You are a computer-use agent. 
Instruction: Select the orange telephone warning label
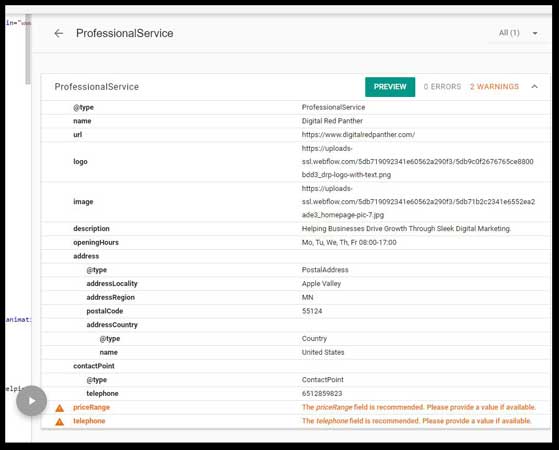(x=89, y=421)
